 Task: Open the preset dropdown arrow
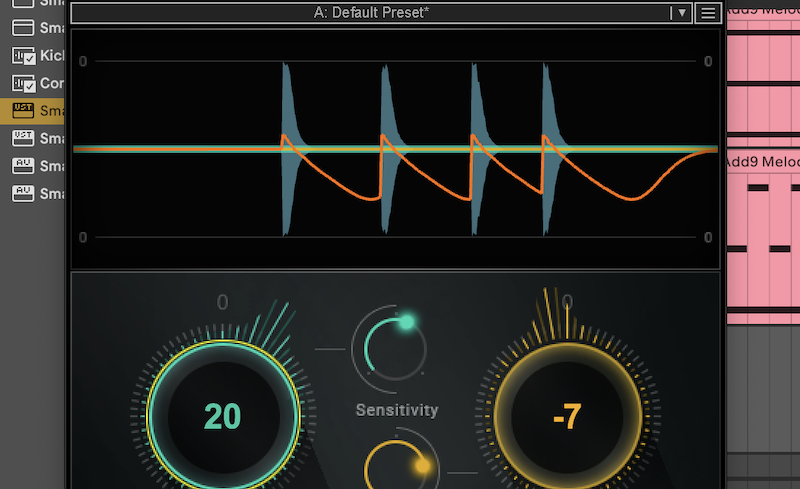(x=681, y=12)
